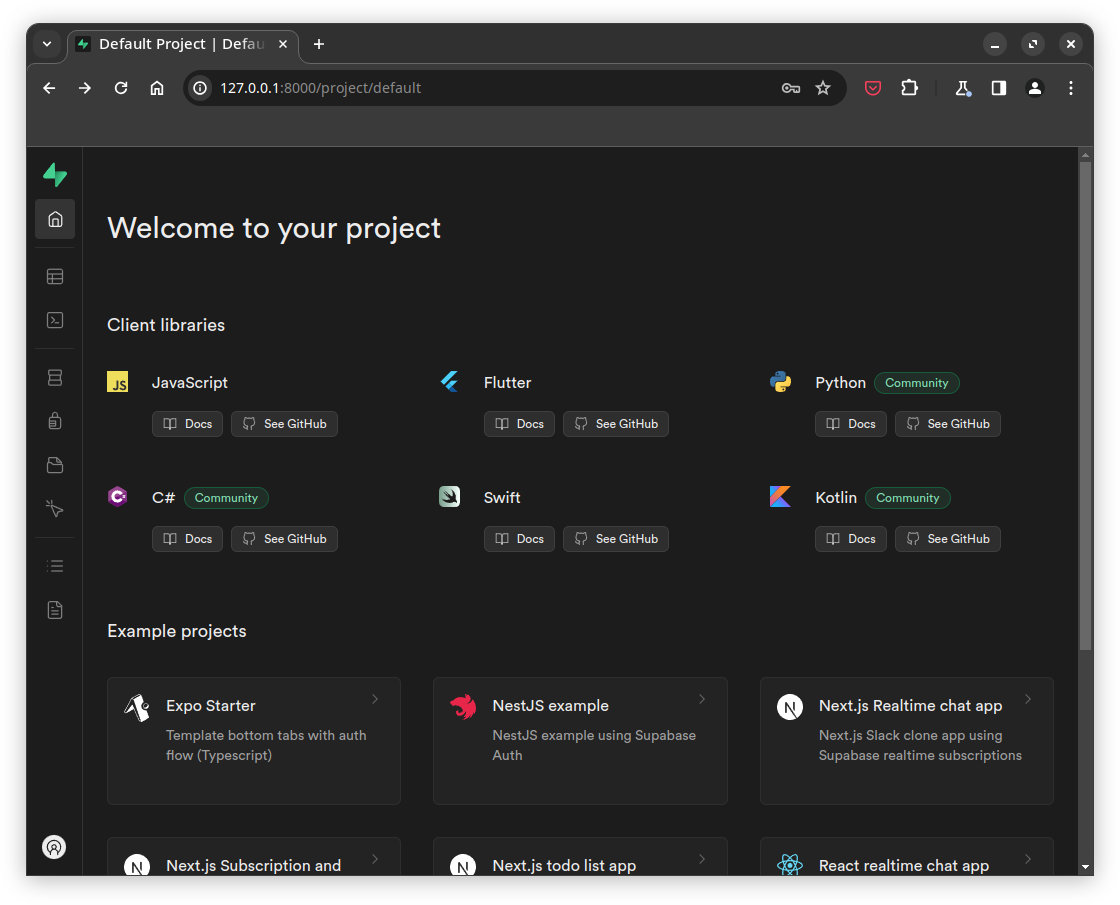Image resolution: width=1120 pixels, height=905 pixels.
Task: Open C# Docs button
Action: tap(188, 539)
